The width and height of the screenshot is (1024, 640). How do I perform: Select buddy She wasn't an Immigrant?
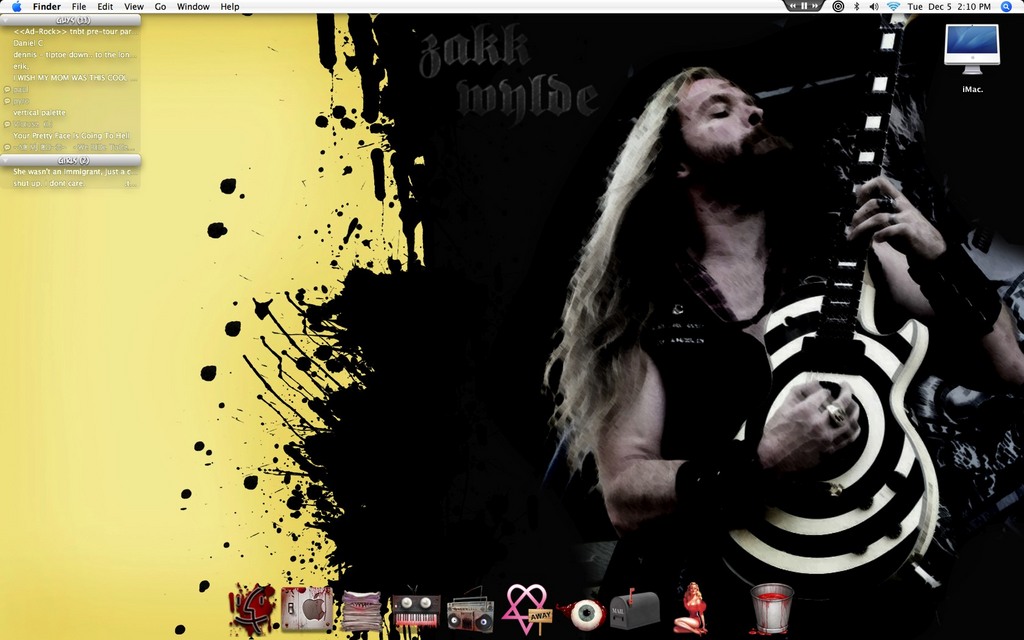[x=71, y=172]
